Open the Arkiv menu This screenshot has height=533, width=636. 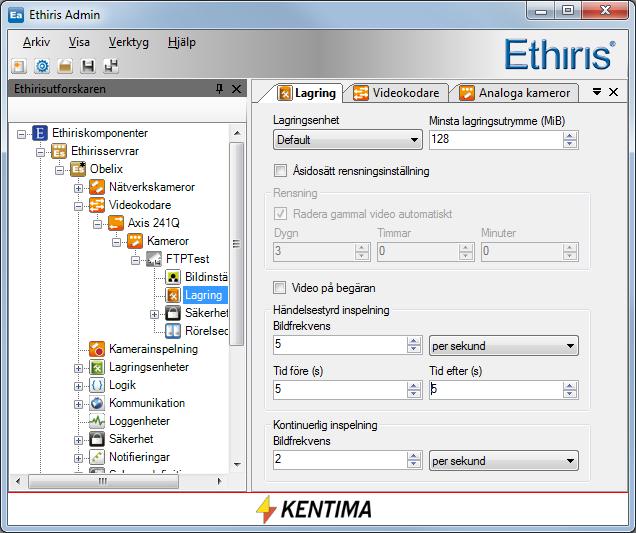(x=36, y=42)
